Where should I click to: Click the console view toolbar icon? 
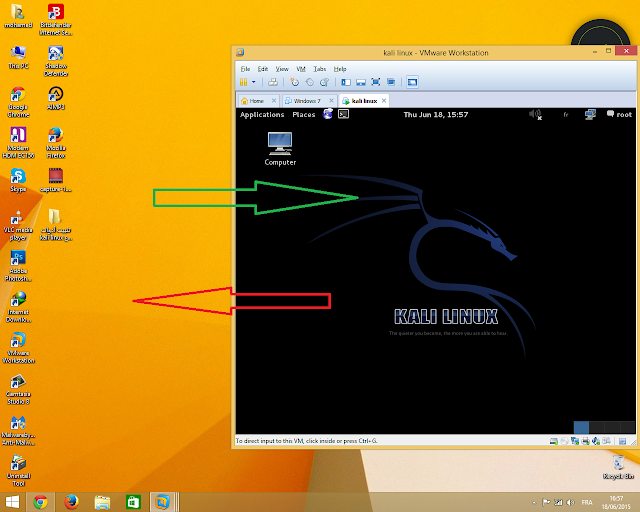click(412, 82)
